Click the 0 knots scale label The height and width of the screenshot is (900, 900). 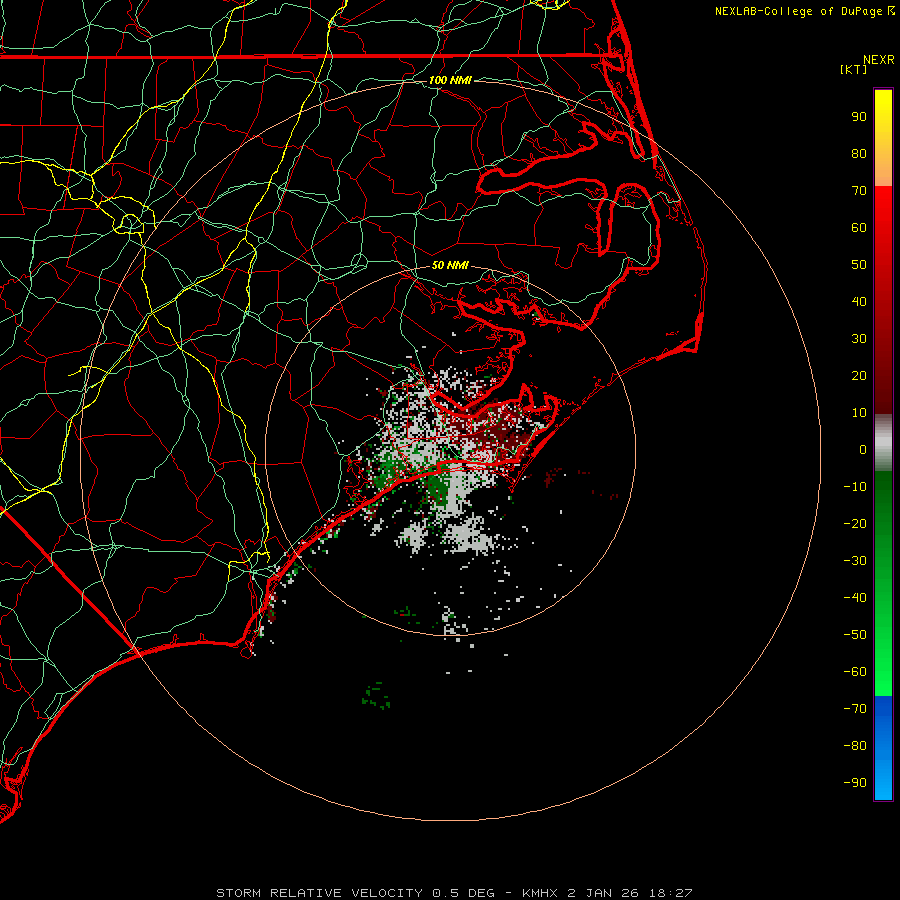click(x=863, y=450)
